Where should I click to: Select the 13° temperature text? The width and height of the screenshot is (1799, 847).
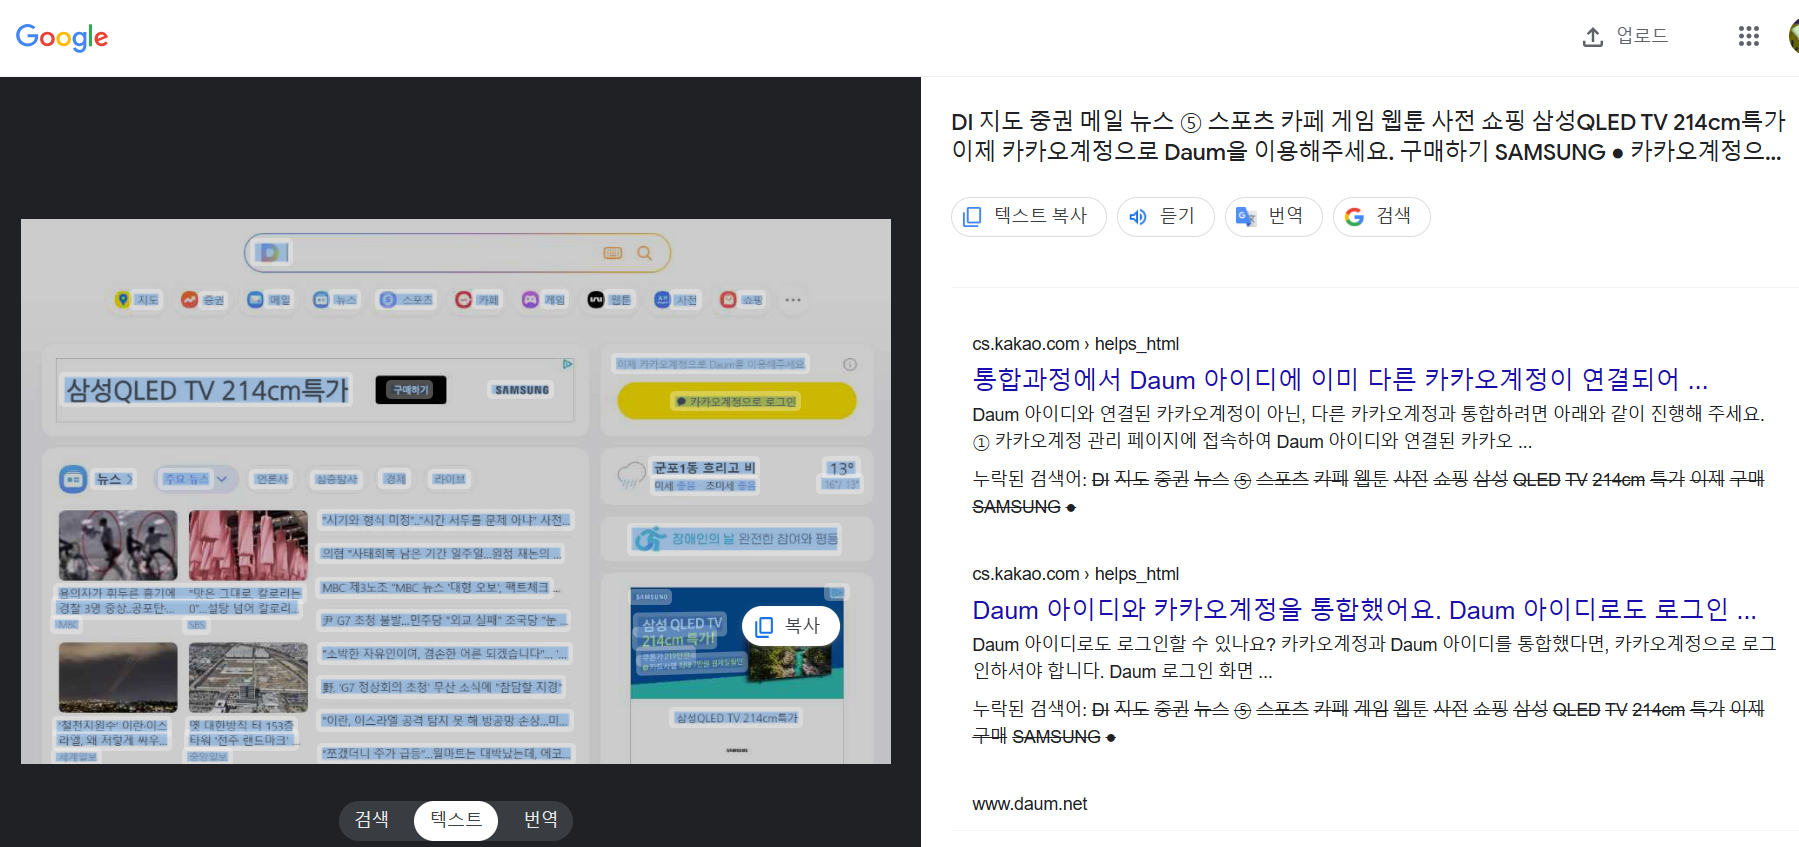coord(841,468)
